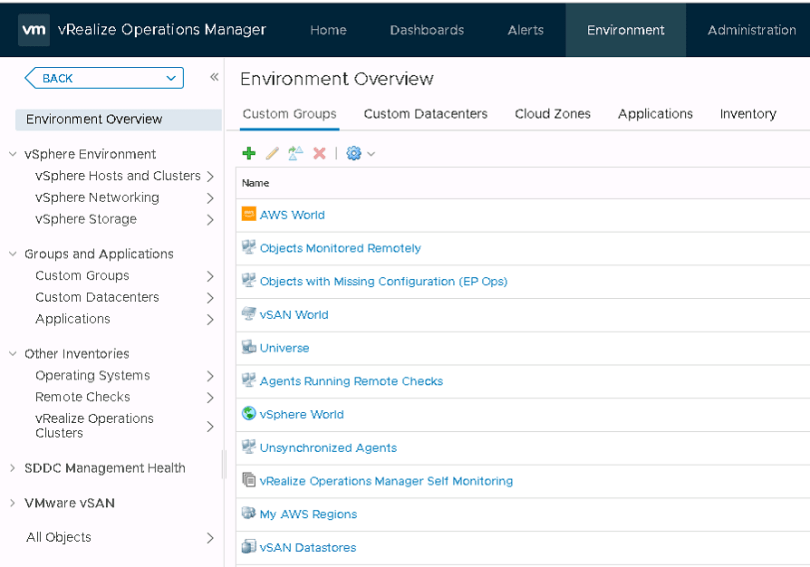This screenshot has width=810, height=567.
Task: Open dropdown arrow next to gear icon
Action: point(371,154)
